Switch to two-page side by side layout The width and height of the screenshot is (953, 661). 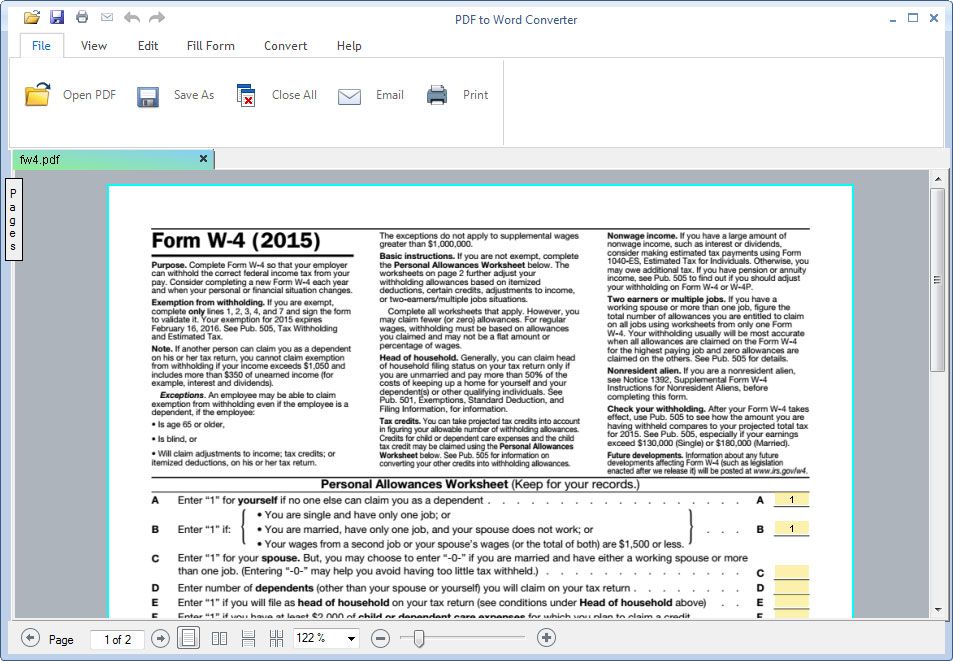219,639
